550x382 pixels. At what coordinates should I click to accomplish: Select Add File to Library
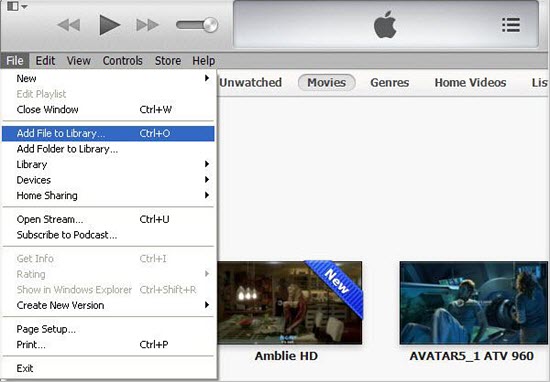pos(108,133)
